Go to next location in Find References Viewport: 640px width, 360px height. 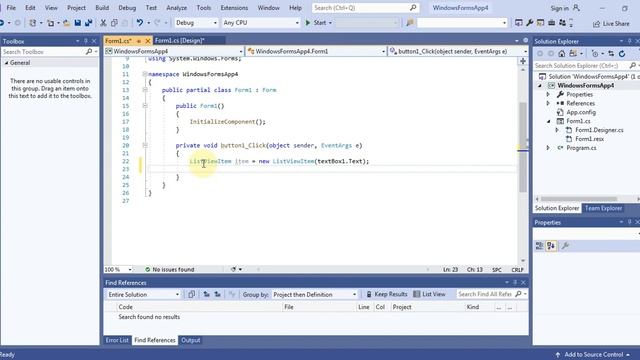click(x=218, y=294)
